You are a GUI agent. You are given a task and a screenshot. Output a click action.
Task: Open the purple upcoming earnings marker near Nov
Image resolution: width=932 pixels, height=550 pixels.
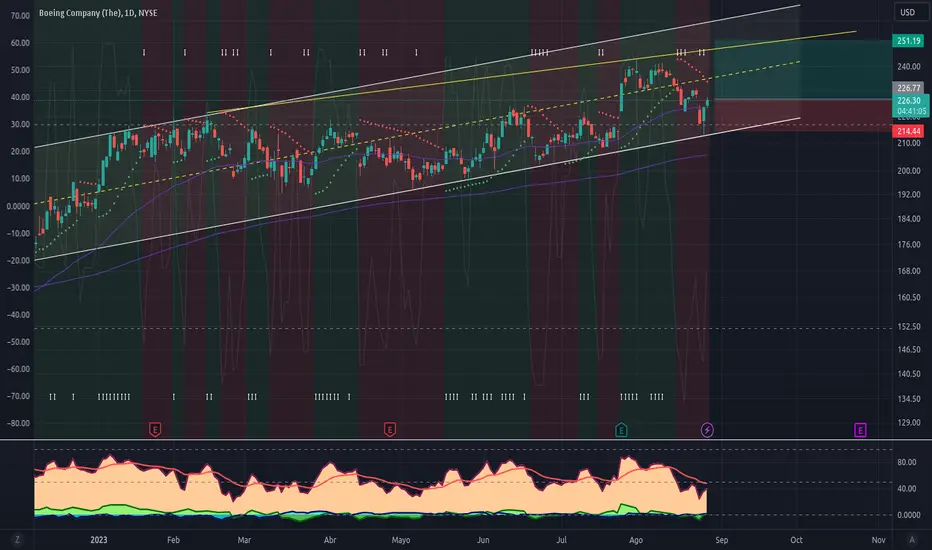[x=860, y=429]
